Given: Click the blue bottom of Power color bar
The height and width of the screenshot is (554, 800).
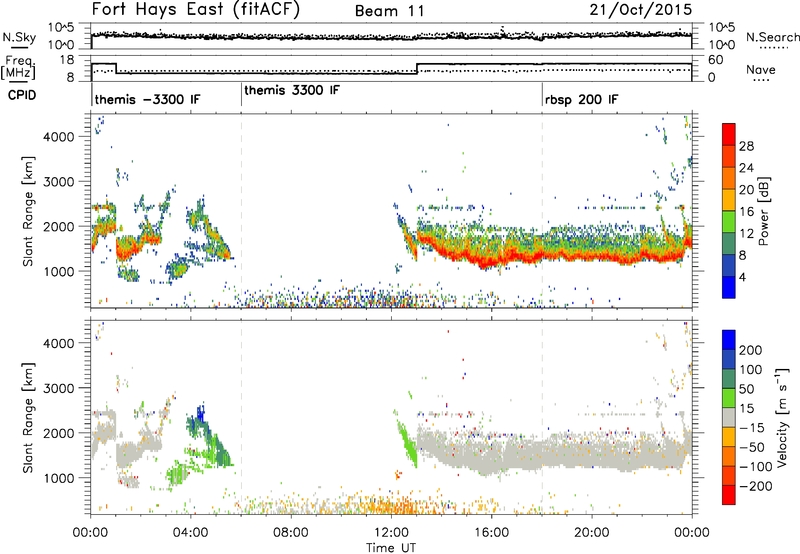Looking at the screenshot, I should (729, 287).
